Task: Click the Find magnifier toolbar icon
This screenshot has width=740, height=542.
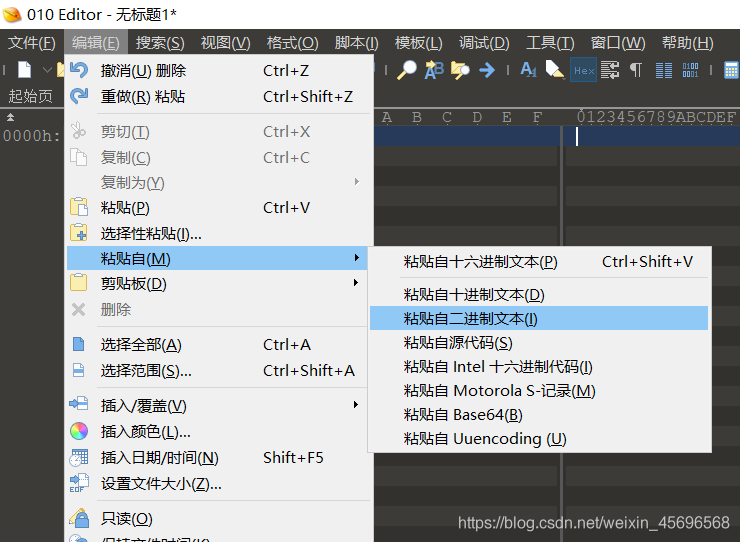Action: [406, 70]
